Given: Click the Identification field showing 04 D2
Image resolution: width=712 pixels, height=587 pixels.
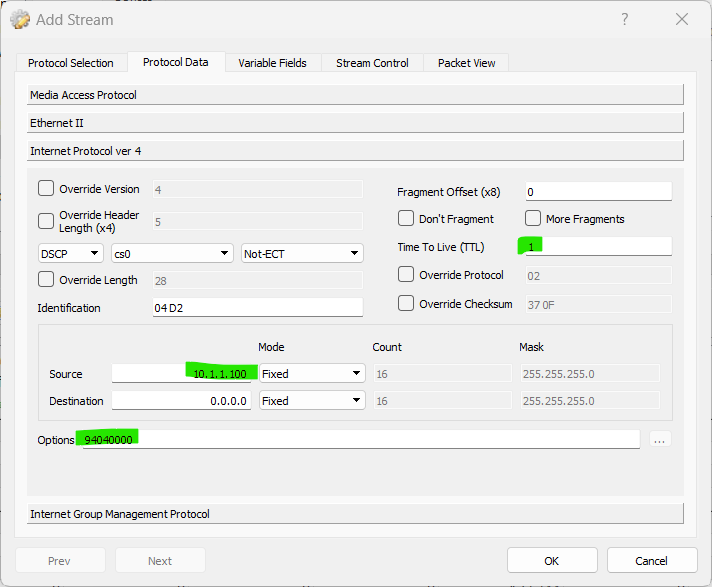Looking at the screenshot, I should tap(258, 307).
